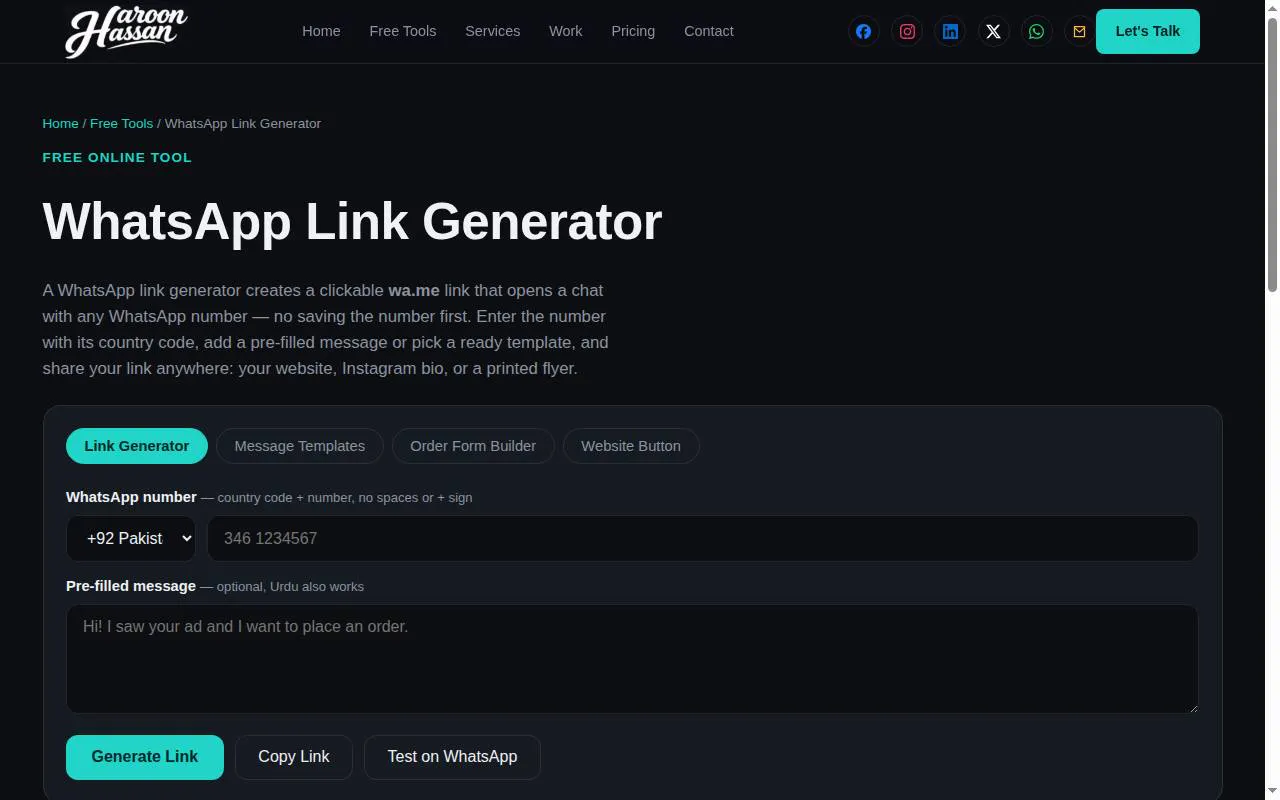
Task: Open the Services navigation item
Action: pyautogui.click(x=492, y=31)
